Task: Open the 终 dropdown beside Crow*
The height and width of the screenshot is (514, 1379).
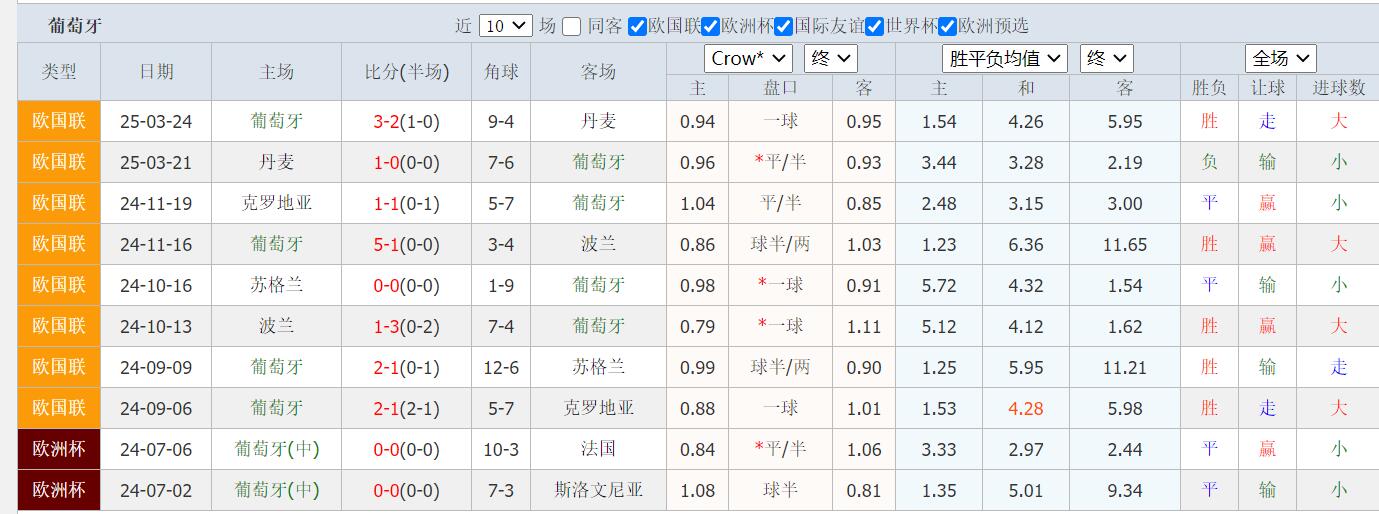Action: click(x=830, y=59)
